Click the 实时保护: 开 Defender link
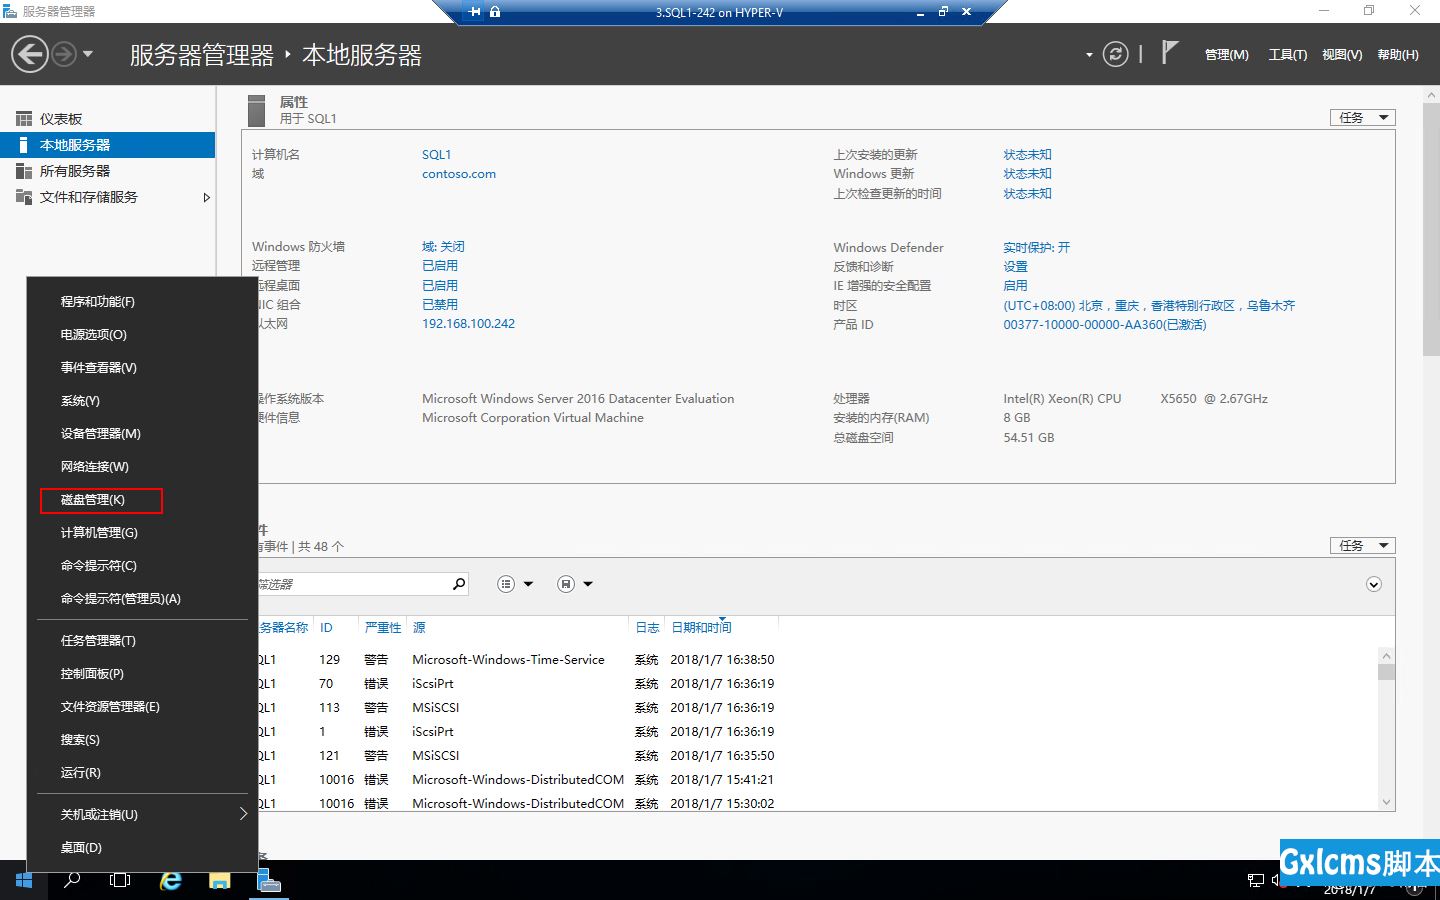This screenshot has height=900, width=1440. [x=1036, y=248]
